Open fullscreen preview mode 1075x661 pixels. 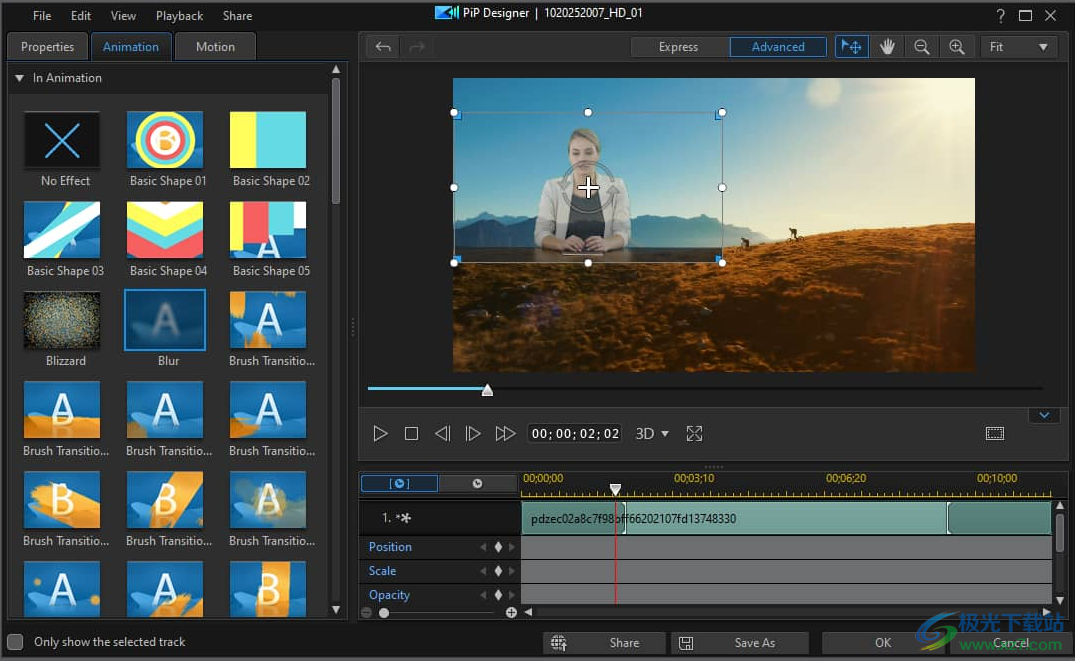pyautogui.click(x=694, y=433)
